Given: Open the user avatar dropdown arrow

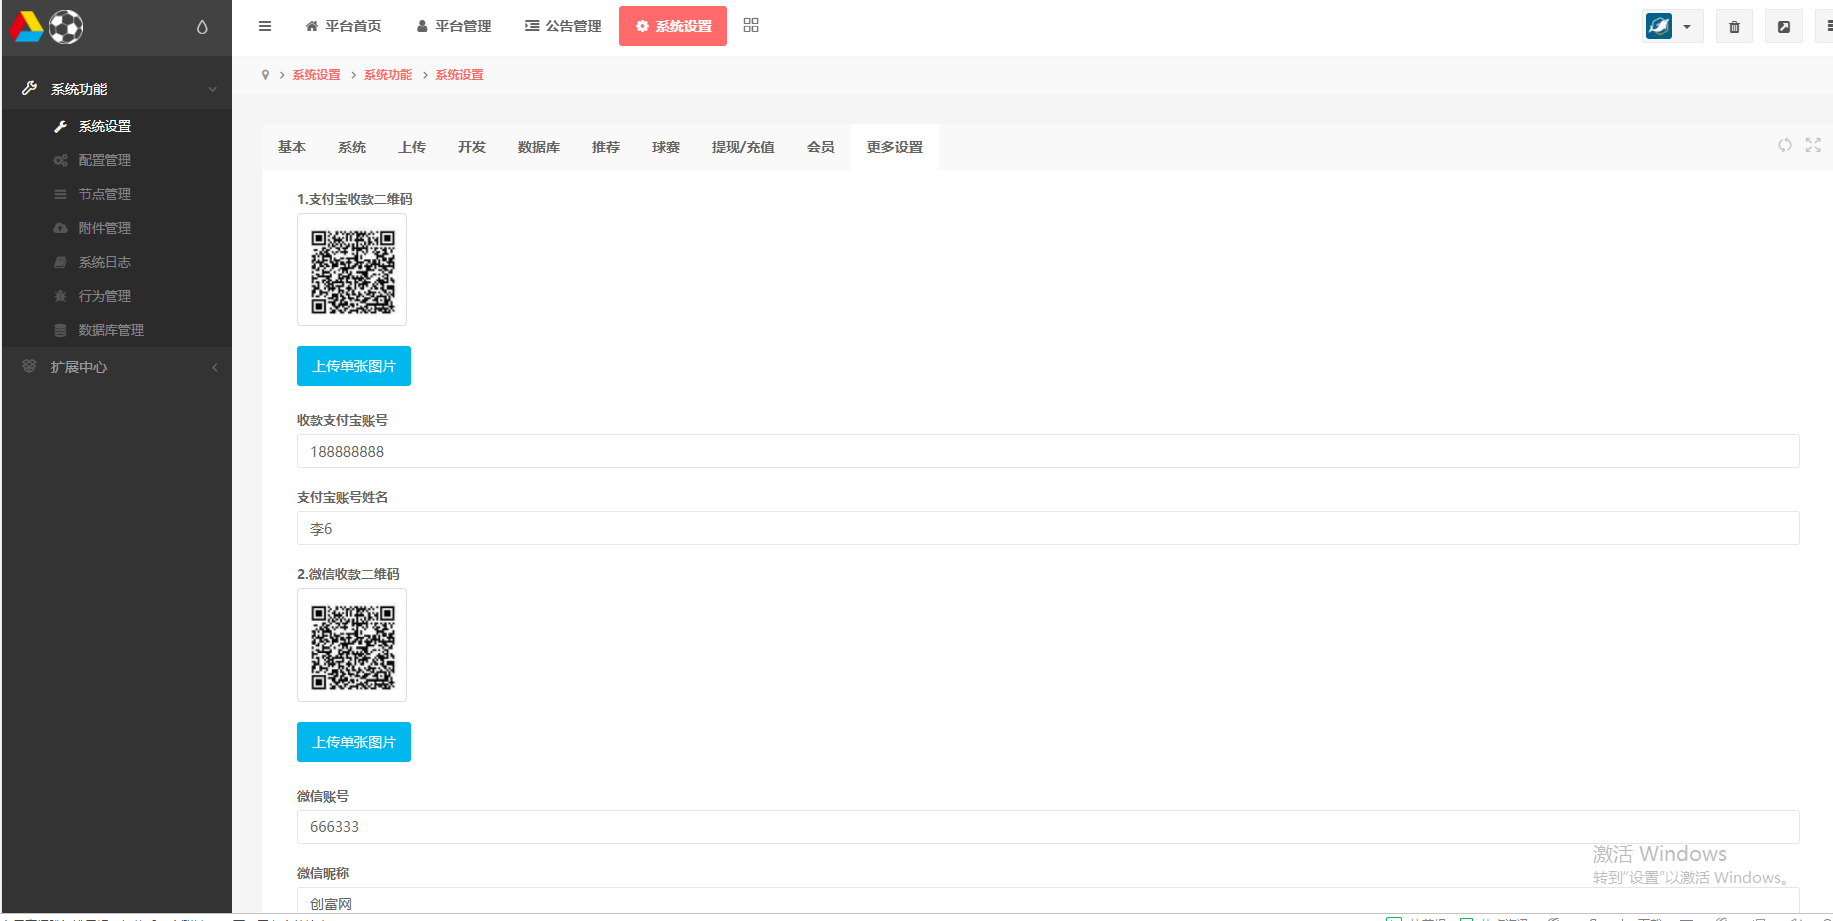Looking at the screenshot, I should click(1686, 26).
